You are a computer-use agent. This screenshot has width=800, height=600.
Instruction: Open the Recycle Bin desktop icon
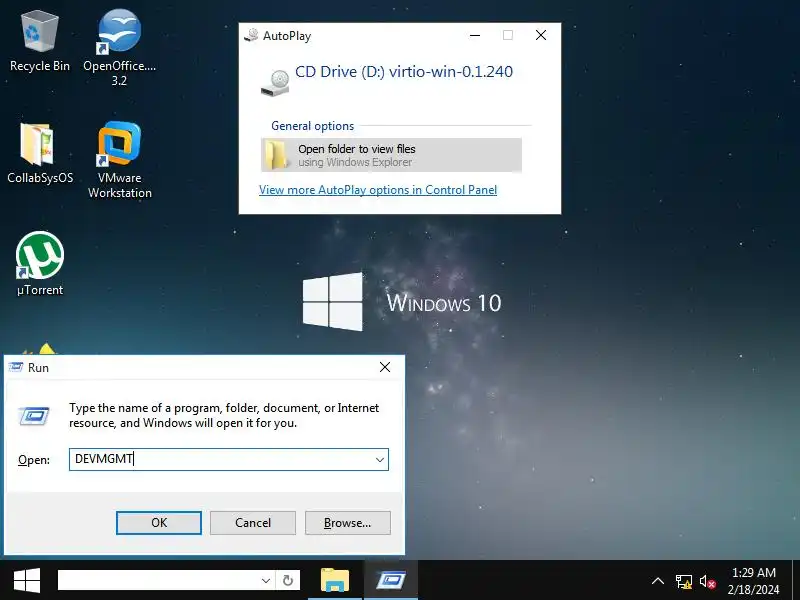click(39, 42)
